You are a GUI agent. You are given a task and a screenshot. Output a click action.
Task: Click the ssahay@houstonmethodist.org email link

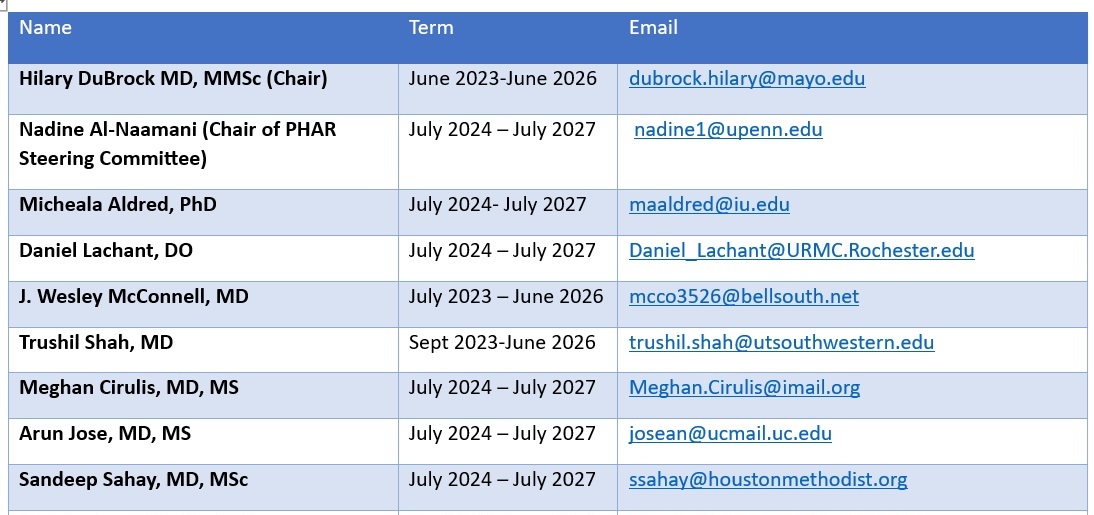768,480
